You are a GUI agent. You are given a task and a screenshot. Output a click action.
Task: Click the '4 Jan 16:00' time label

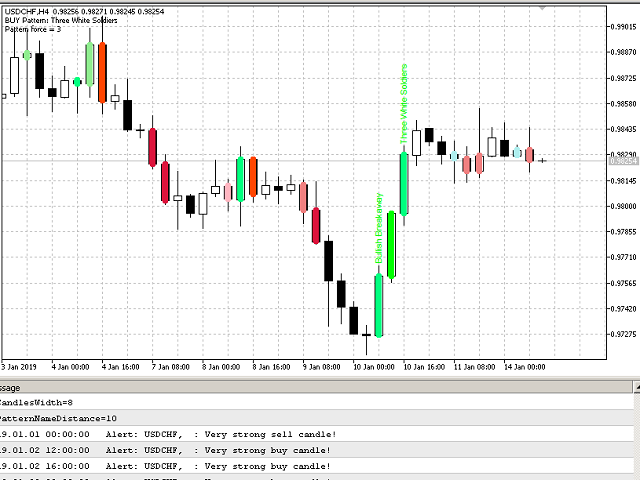coord(120,367)
